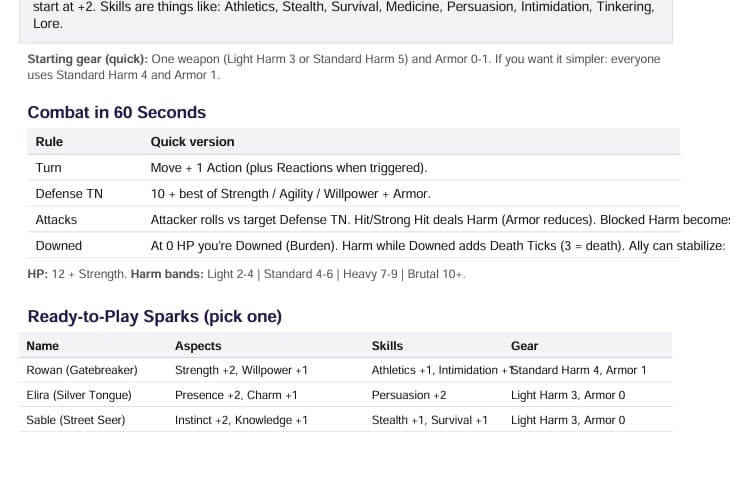Click "Rowan (Gatebreaker)" in the Sparks table
The width and height of the screenshot is (745, 490).
pos(82,370)
